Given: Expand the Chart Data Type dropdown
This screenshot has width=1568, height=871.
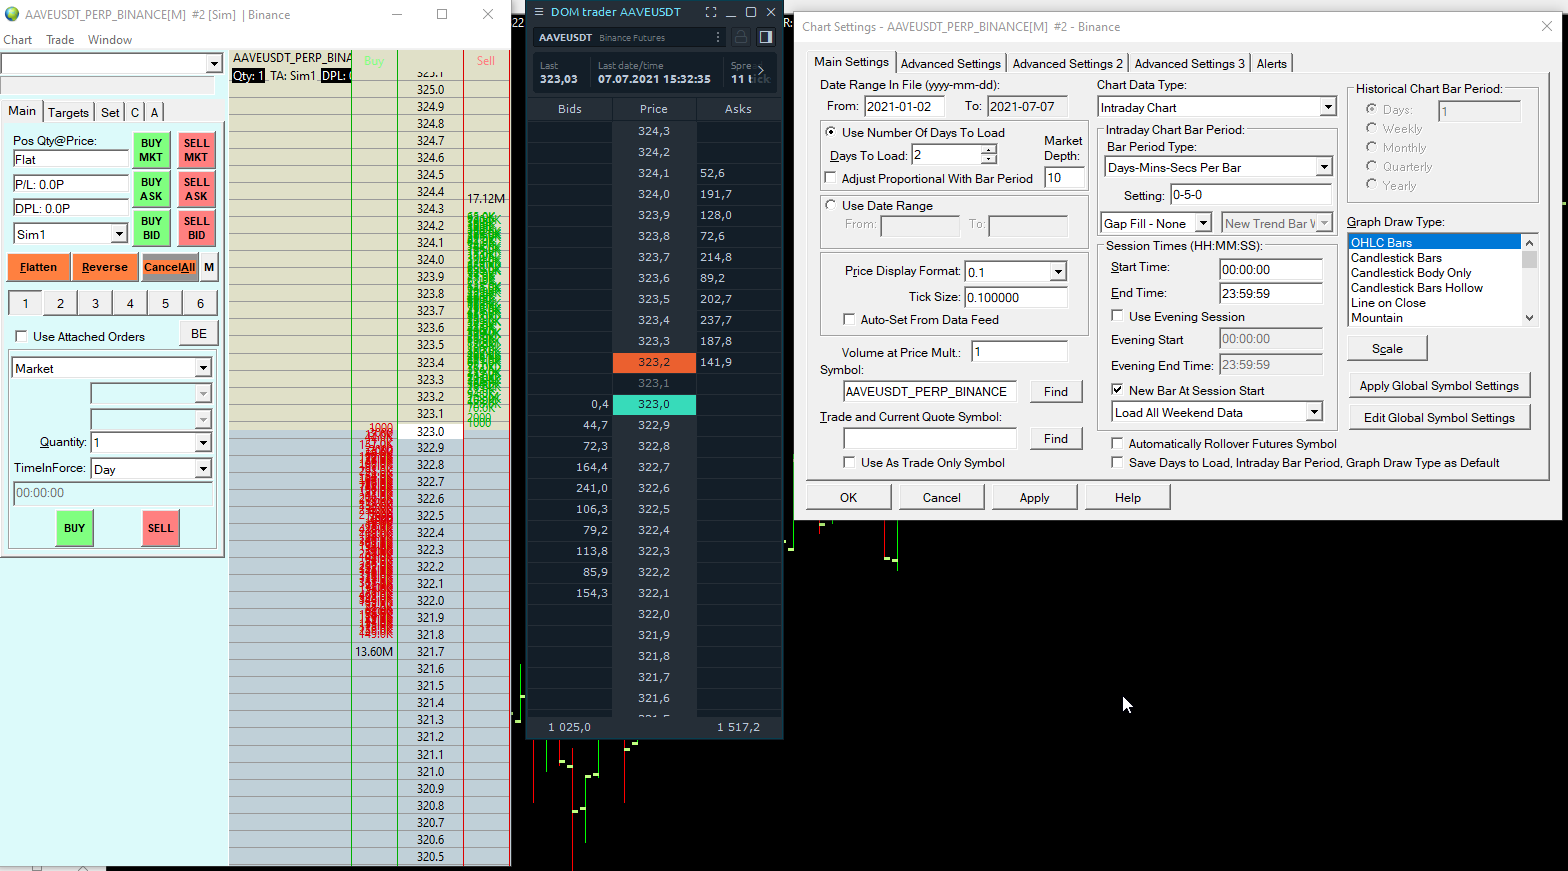Looking at the screenshot, I should pyautogui.click(x=1328, y=108).
